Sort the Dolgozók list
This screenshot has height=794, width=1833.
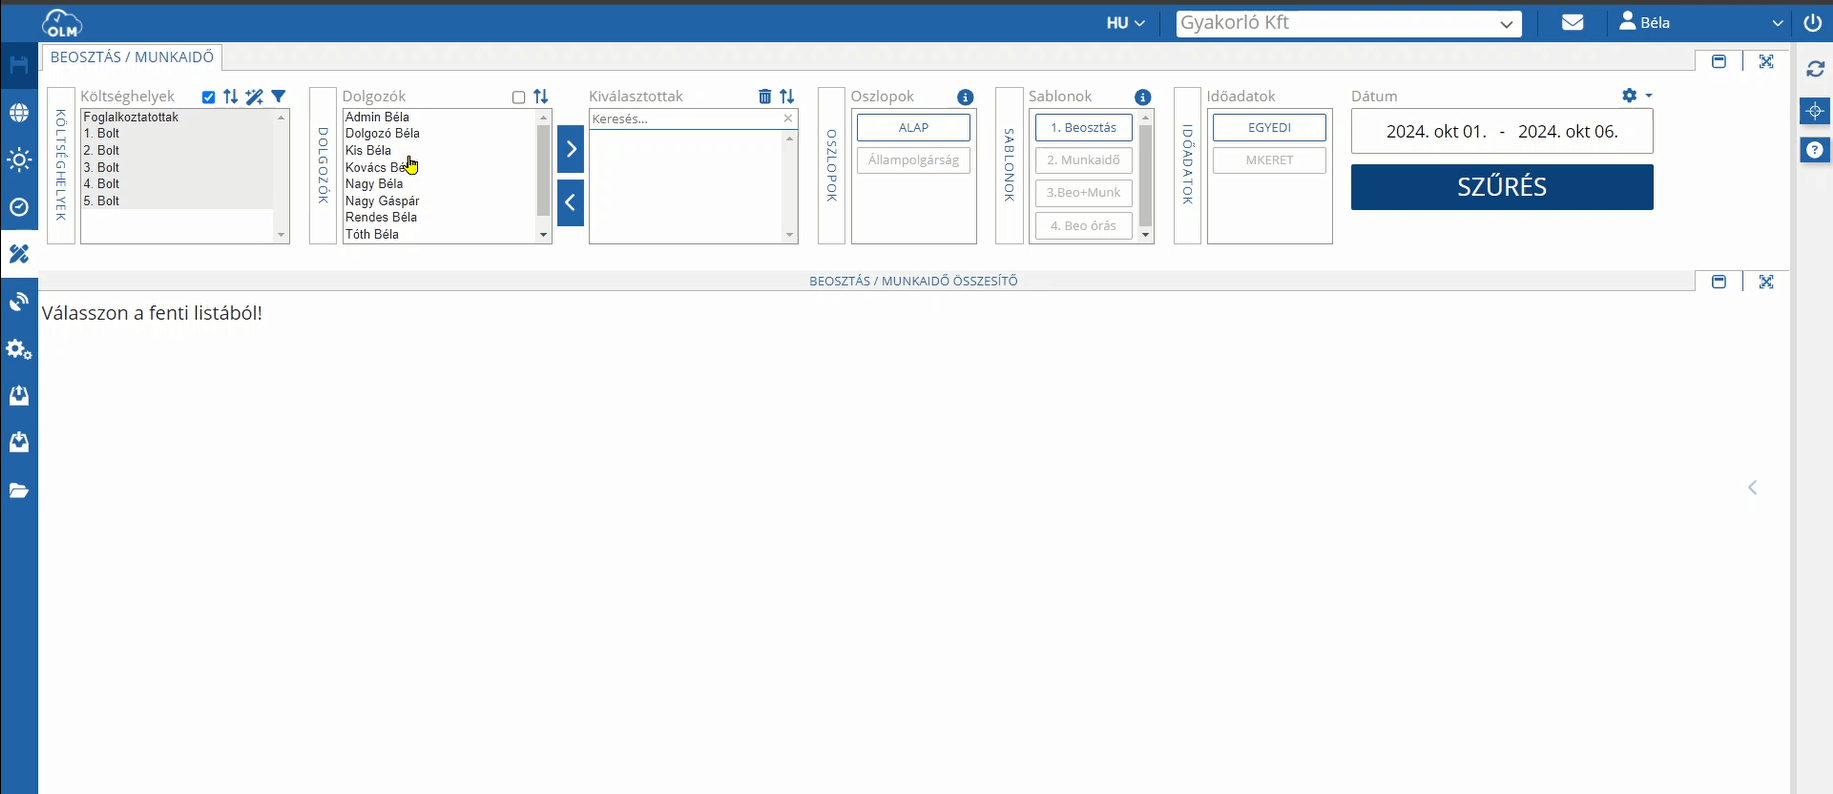click(x=541, y=97)
